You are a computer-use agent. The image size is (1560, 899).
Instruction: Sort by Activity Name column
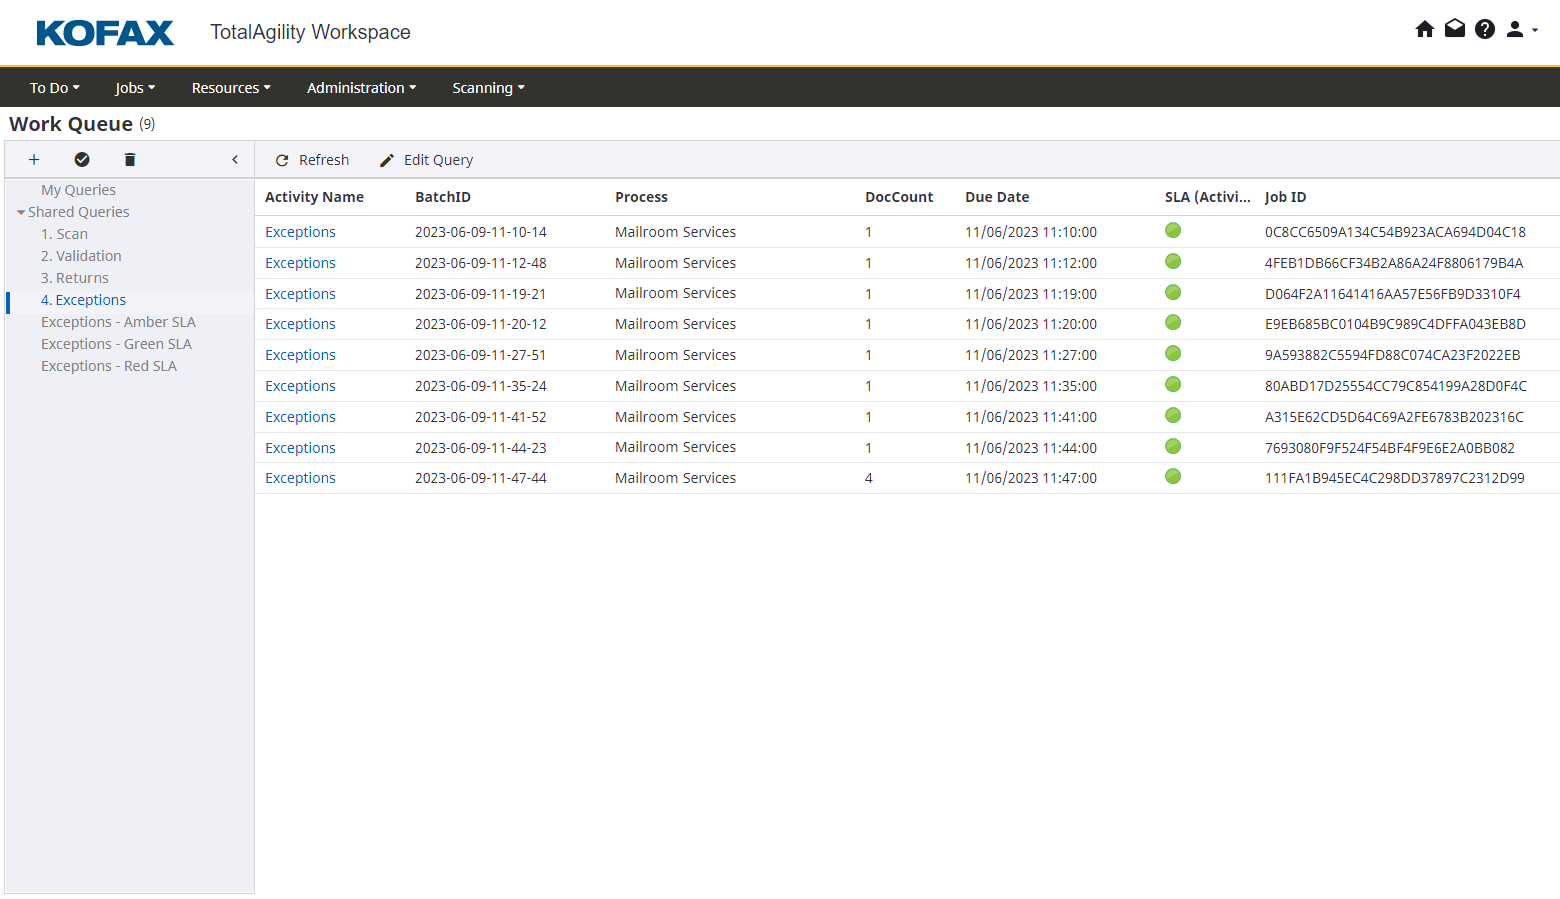pyautogui.click(x=314, y=197)
